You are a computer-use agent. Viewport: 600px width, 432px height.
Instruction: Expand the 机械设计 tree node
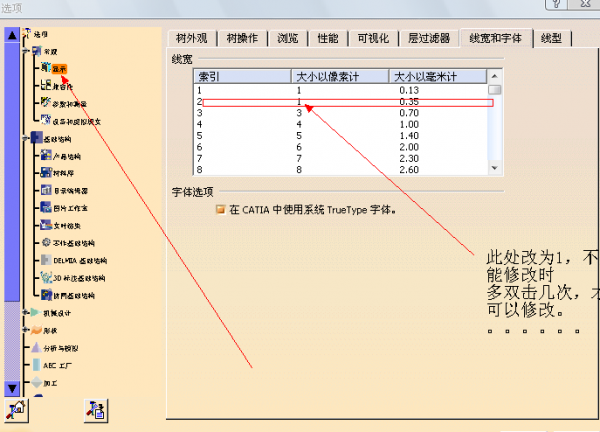coord(25,313)
